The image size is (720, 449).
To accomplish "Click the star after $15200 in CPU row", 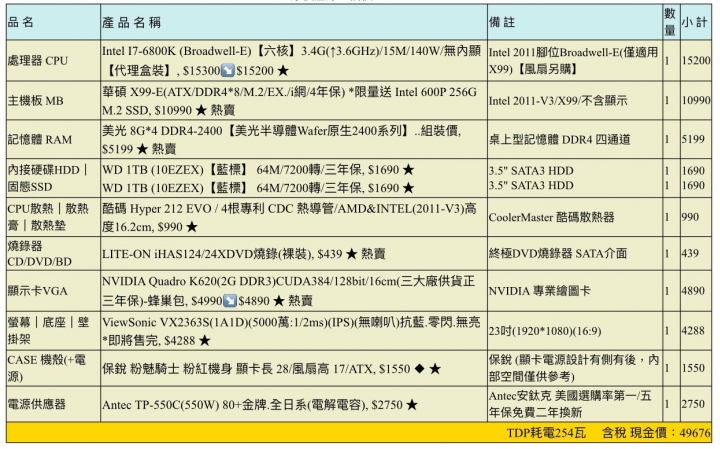I will coord(283,71).
